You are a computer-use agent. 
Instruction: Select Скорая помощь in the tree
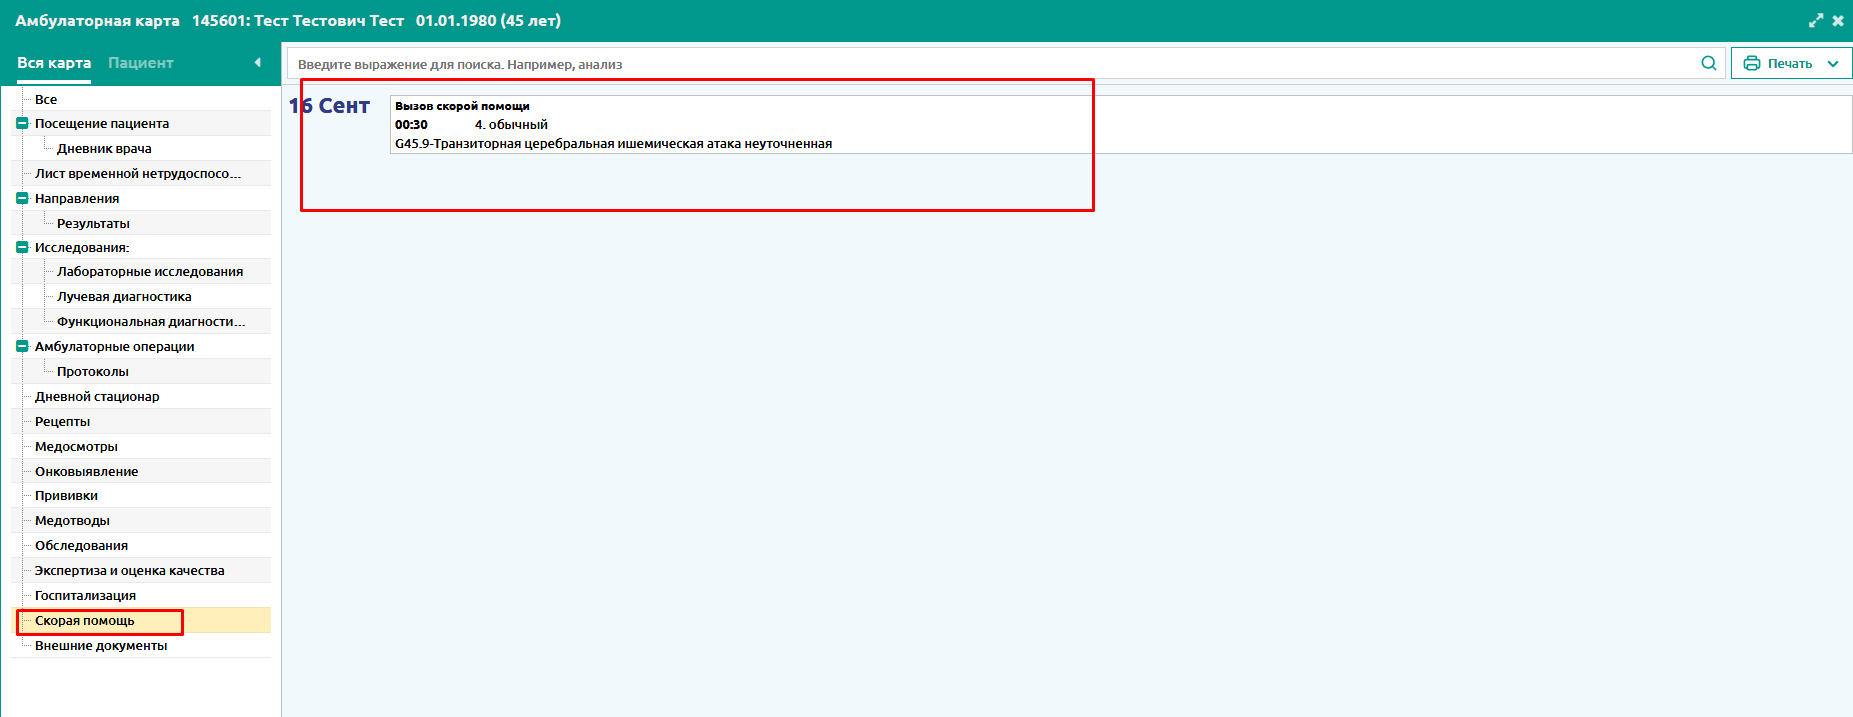(85, 621)
